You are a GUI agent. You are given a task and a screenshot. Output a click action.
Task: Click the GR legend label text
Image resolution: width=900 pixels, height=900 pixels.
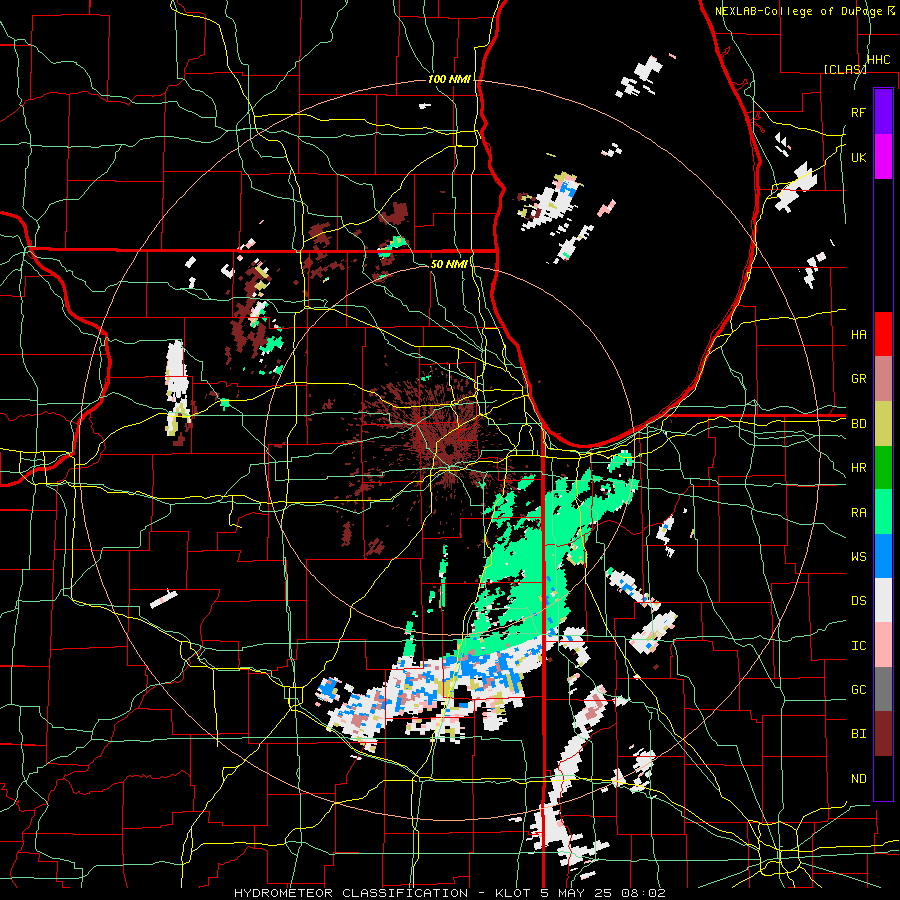[858, 379]
